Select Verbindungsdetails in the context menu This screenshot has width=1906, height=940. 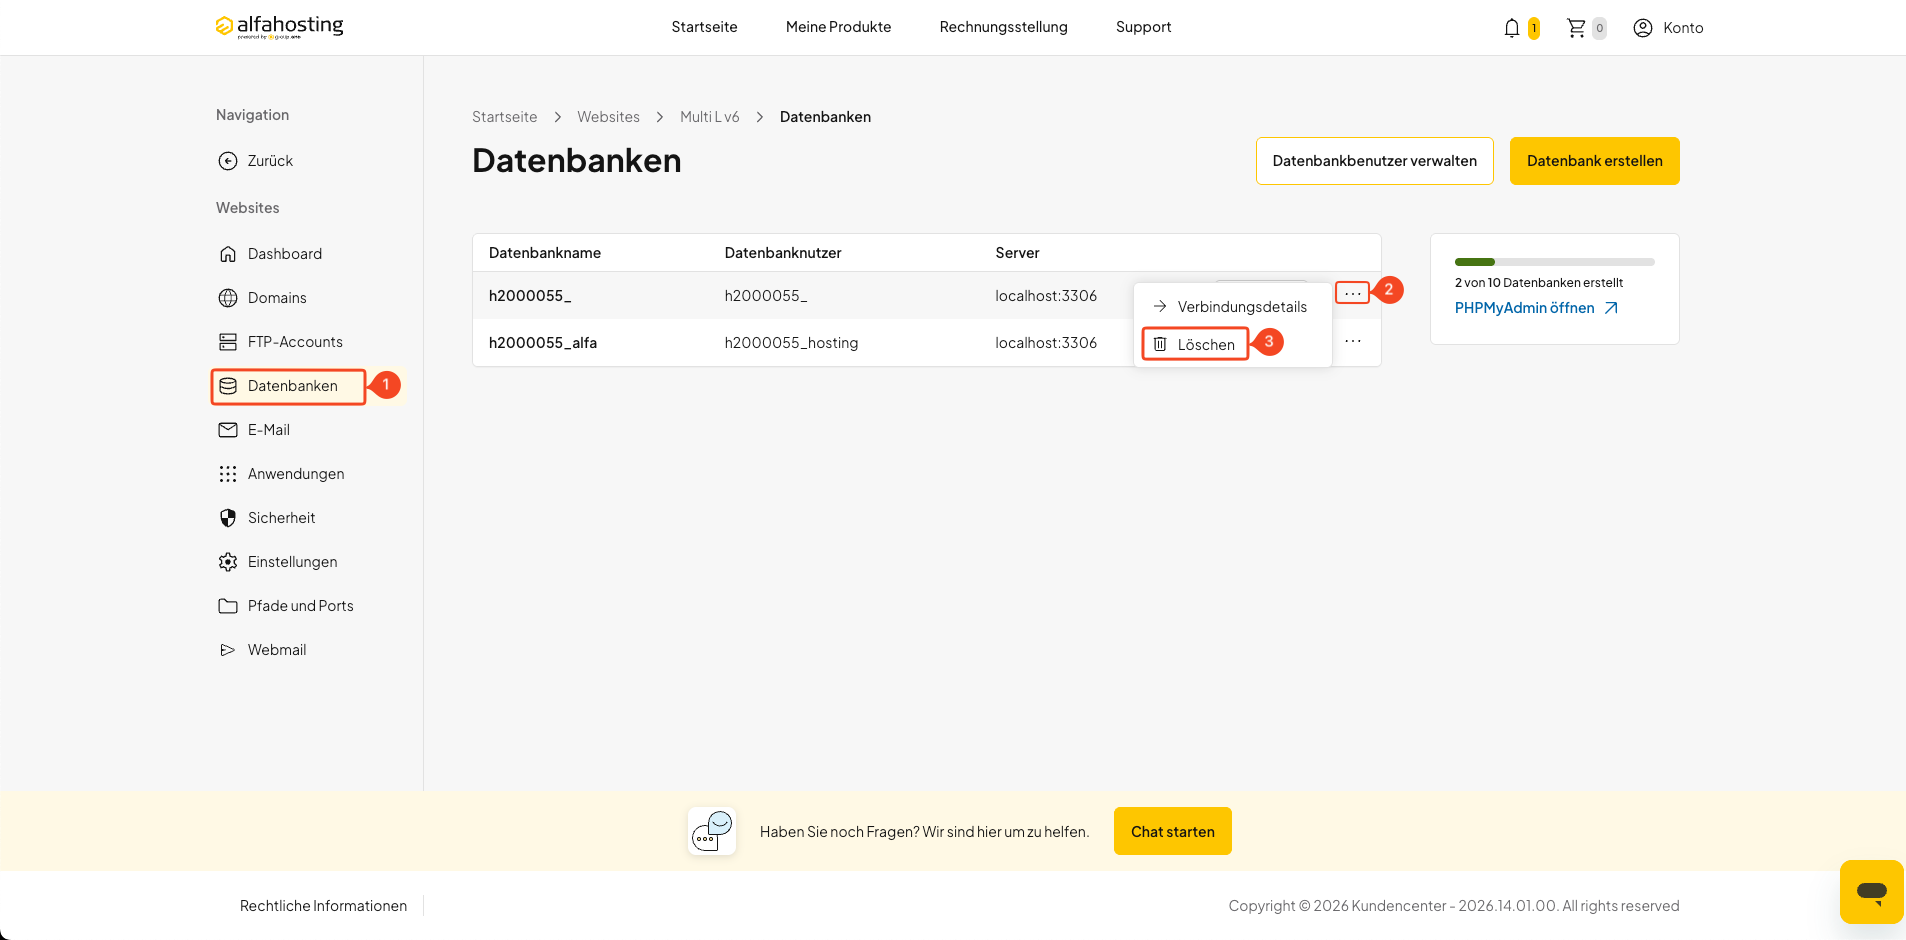point(1233,306)
